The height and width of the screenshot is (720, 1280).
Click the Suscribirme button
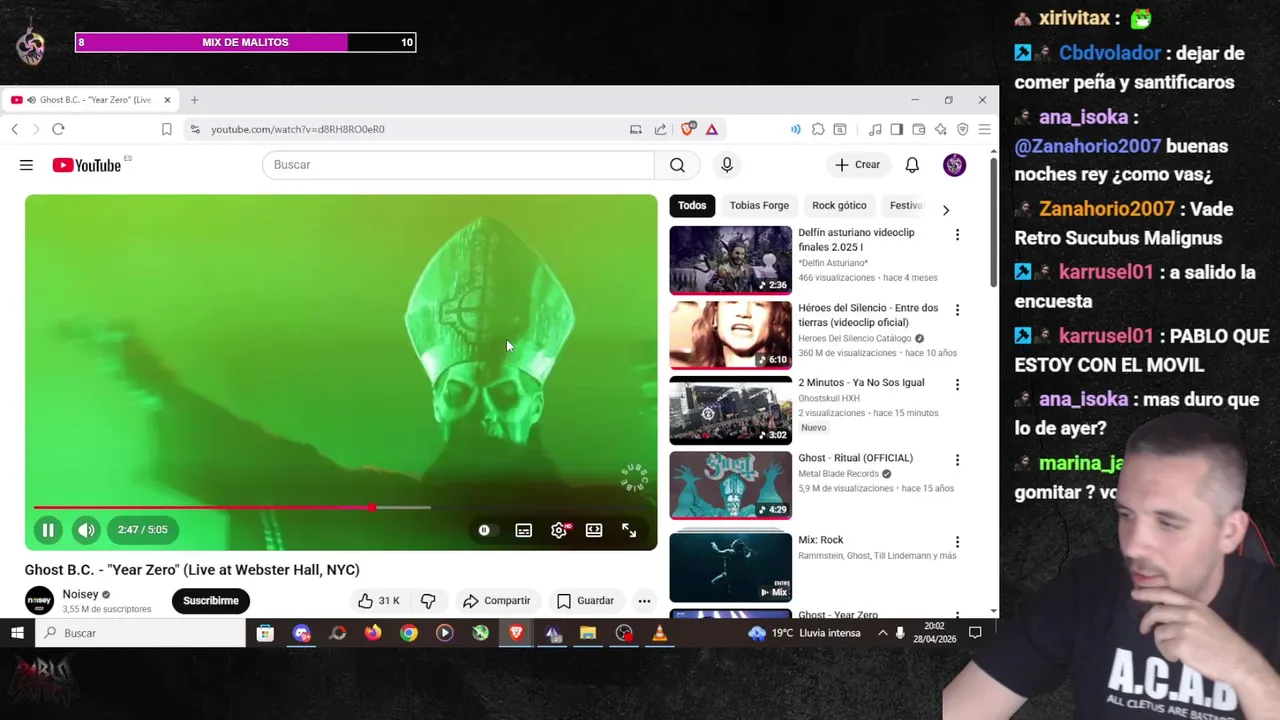coord(211,601)
